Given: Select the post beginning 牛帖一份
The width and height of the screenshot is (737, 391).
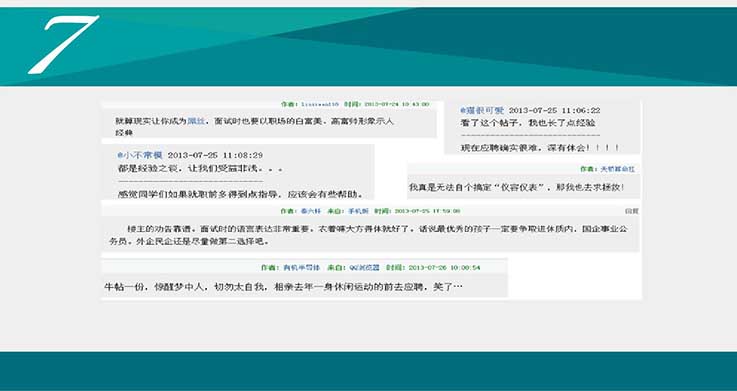Looking at the screenshot, I should [283, 286].
